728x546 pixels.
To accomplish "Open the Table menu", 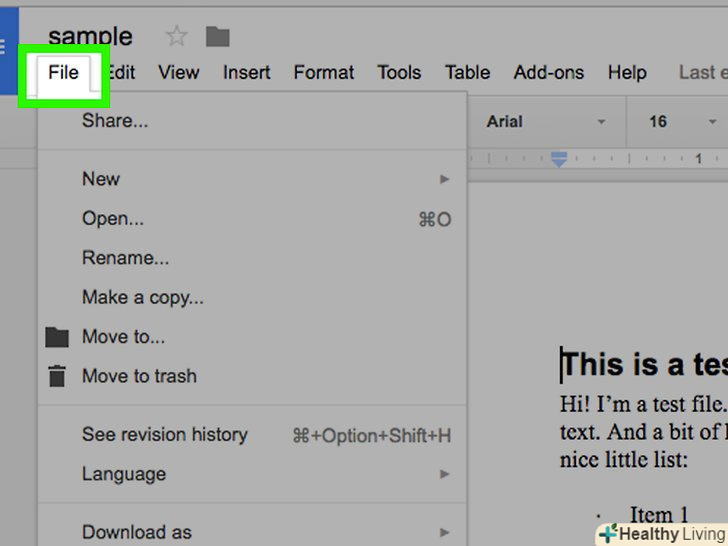I will (468, 72).
